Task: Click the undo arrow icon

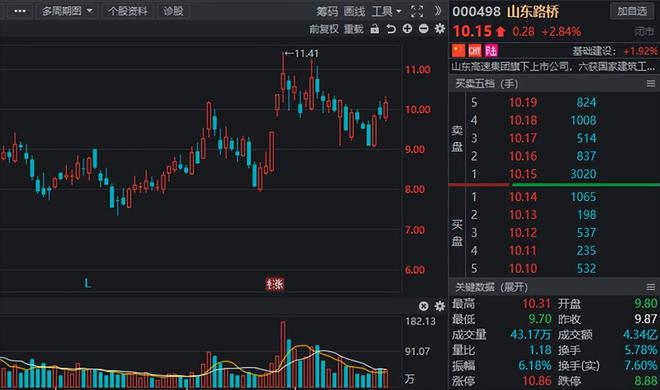Action: (x=391, y=29)
